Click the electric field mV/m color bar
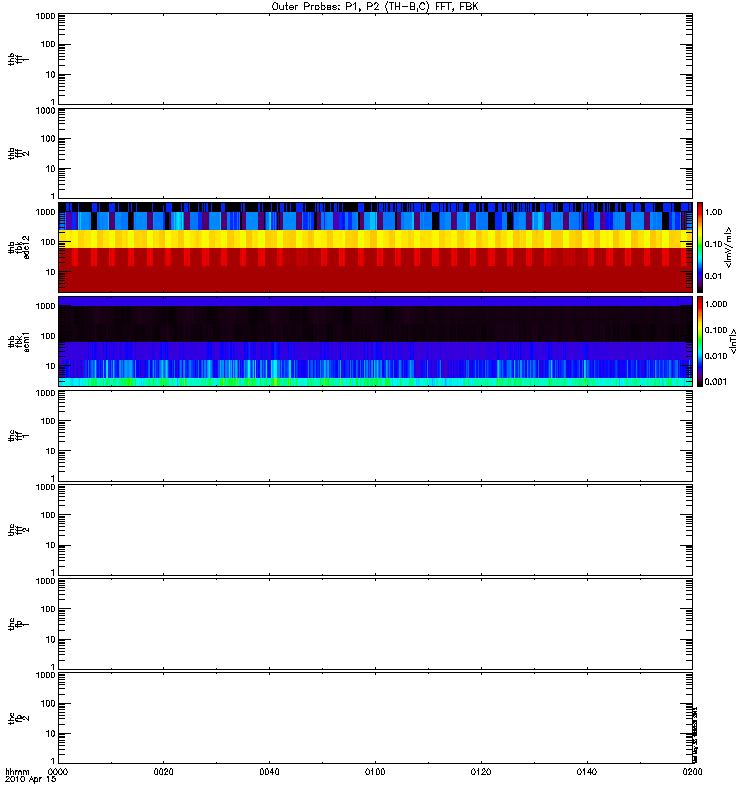750x800 pixels. coord(700,247)
